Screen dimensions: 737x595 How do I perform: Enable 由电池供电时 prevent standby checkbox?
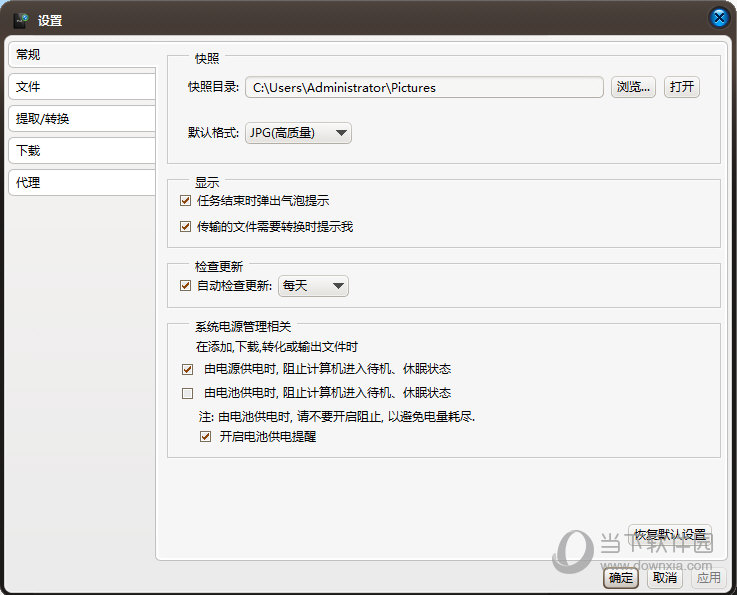click(188, 393)
